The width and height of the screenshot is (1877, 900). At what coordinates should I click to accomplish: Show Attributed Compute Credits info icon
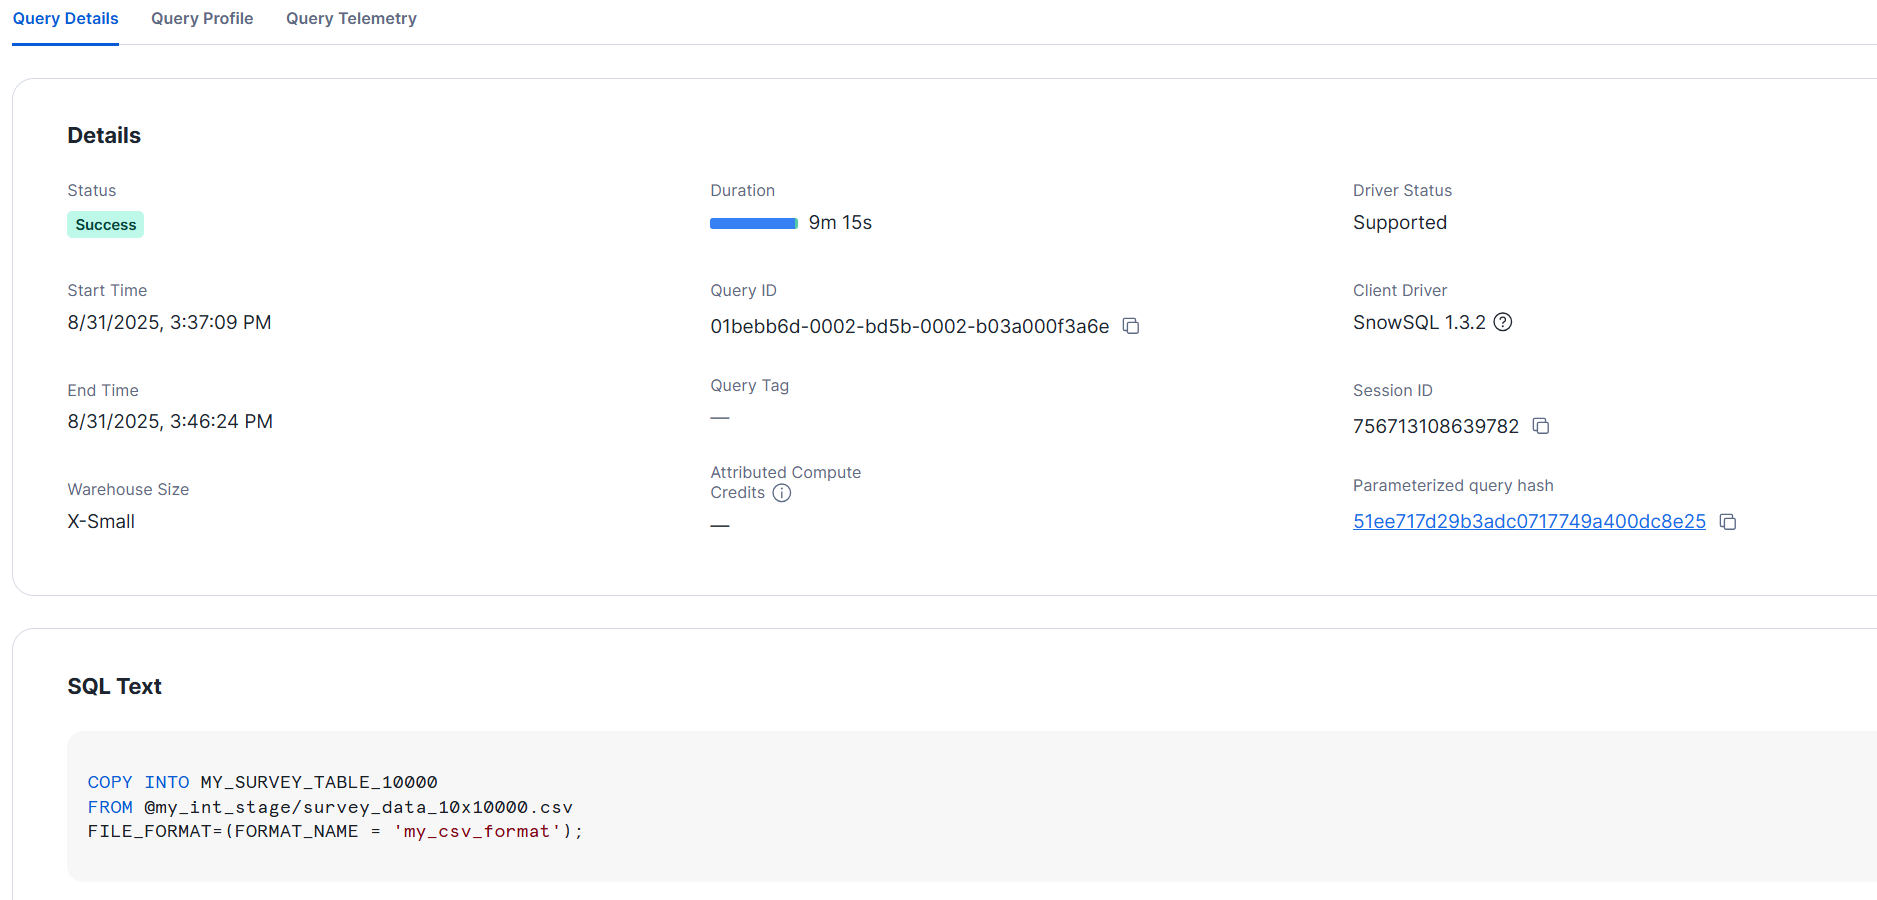click(x=782, y=493)
